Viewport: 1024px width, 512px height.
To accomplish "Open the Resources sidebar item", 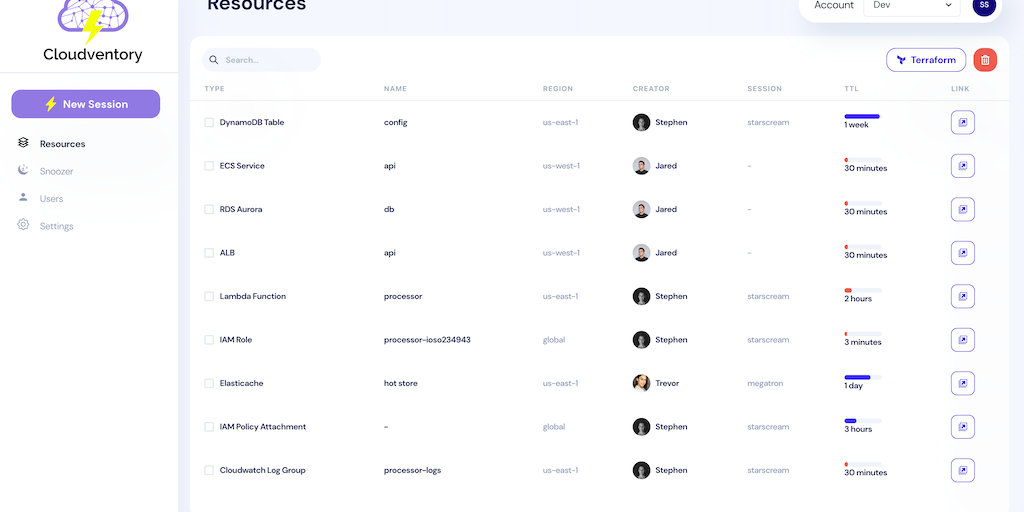I will pos(62,144).
